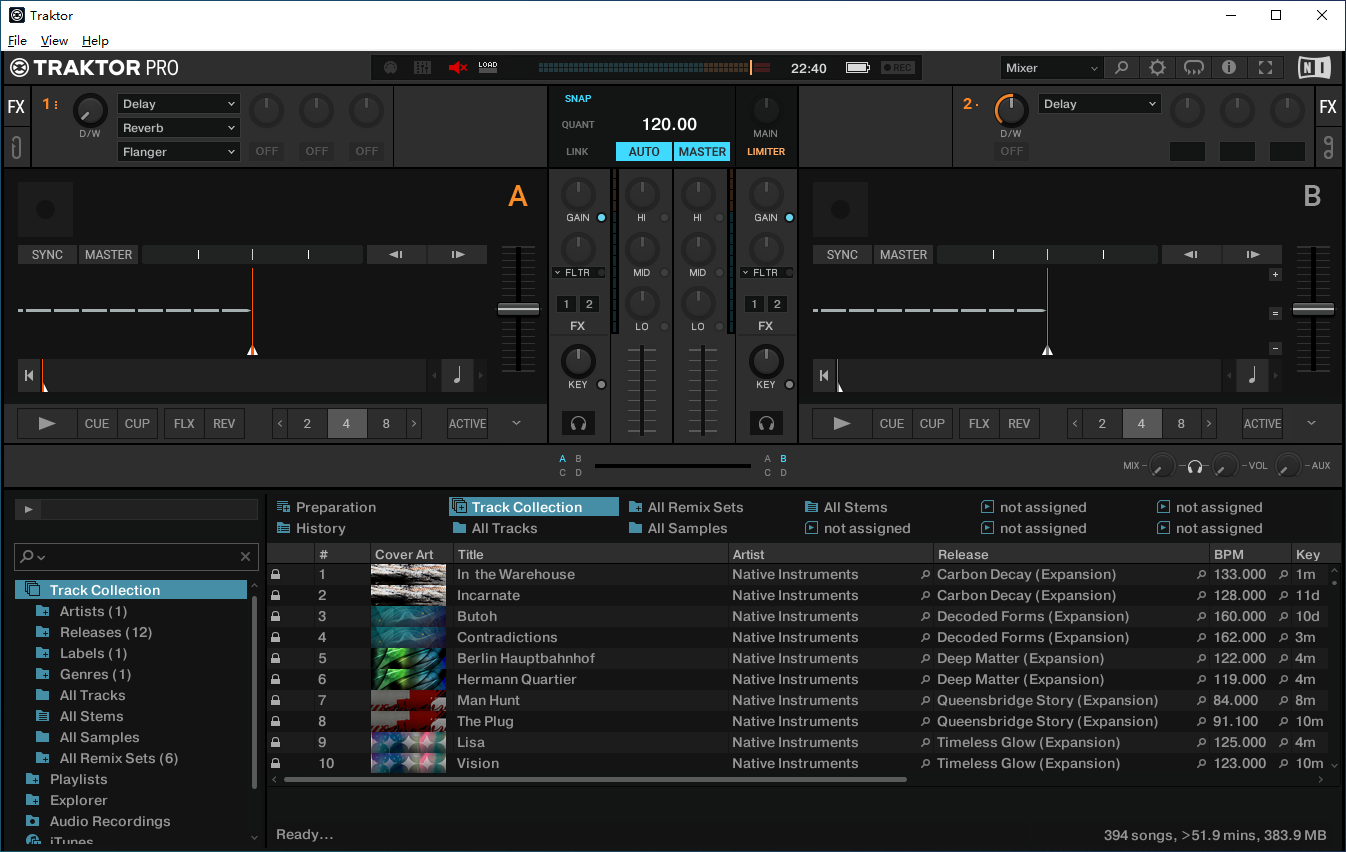
Task: Click cover art for Berlin Hauptbahnhof
Action: (x=408, y=658)
